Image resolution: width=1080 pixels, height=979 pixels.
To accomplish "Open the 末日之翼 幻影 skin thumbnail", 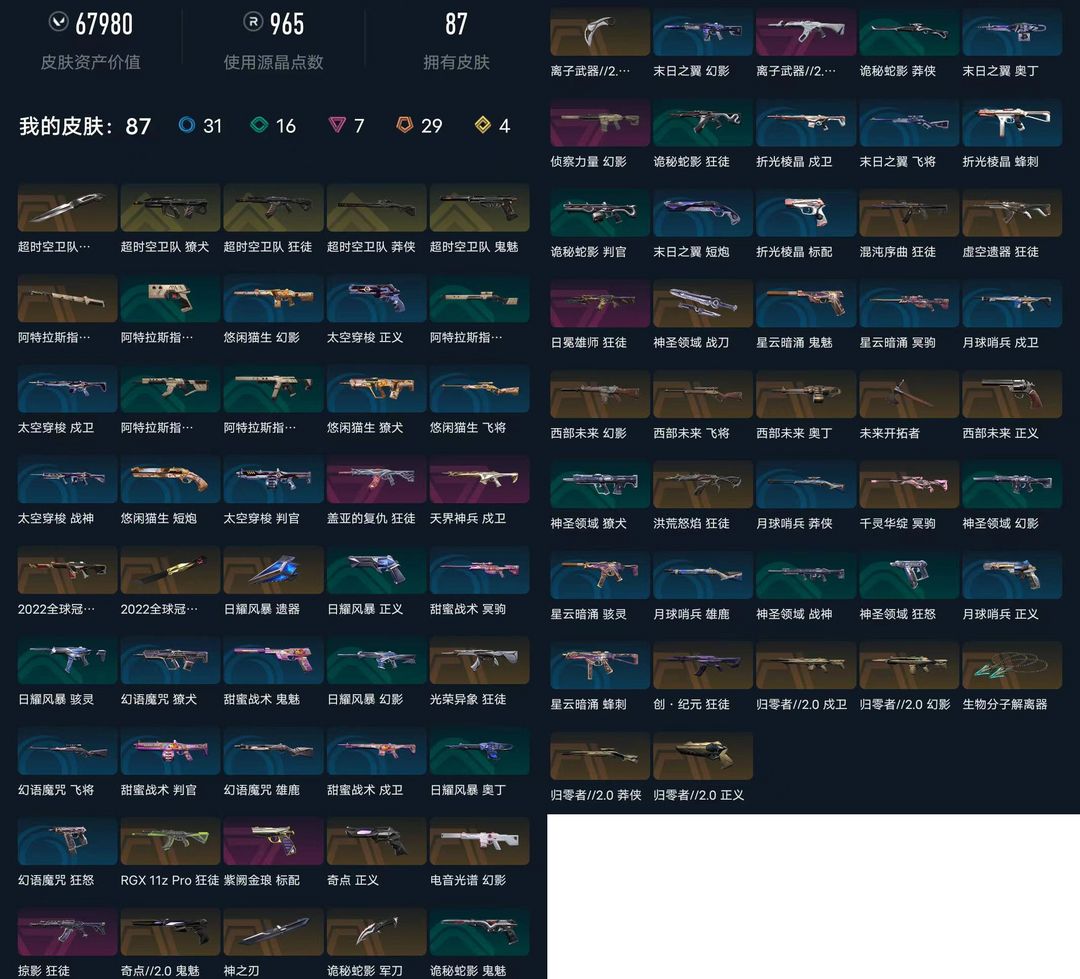I will tap(703, 32).
